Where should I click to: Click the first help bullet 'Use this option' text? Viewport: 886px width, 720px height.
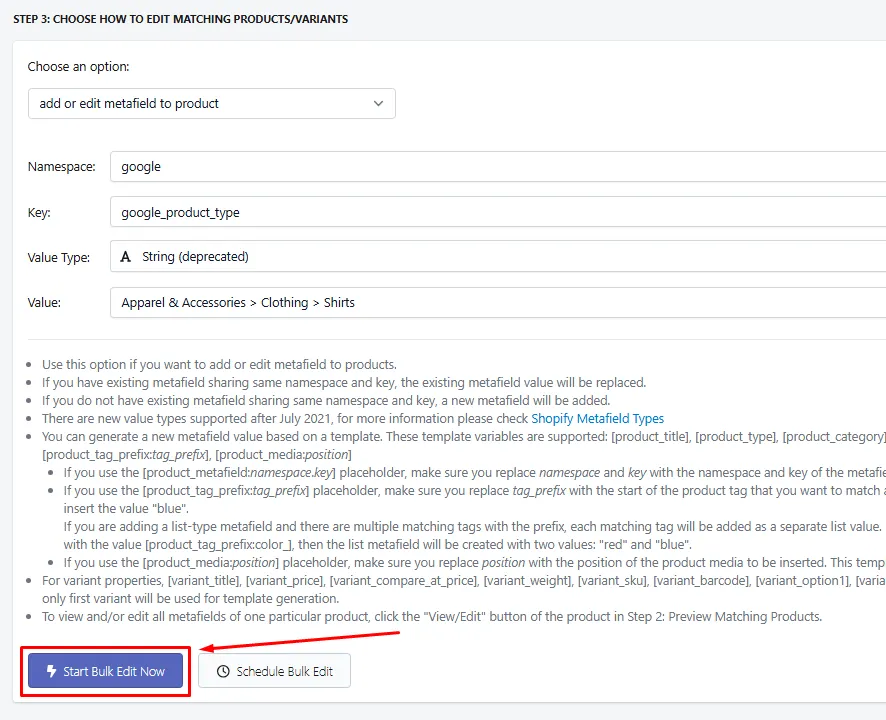click(x=219, y=365)
